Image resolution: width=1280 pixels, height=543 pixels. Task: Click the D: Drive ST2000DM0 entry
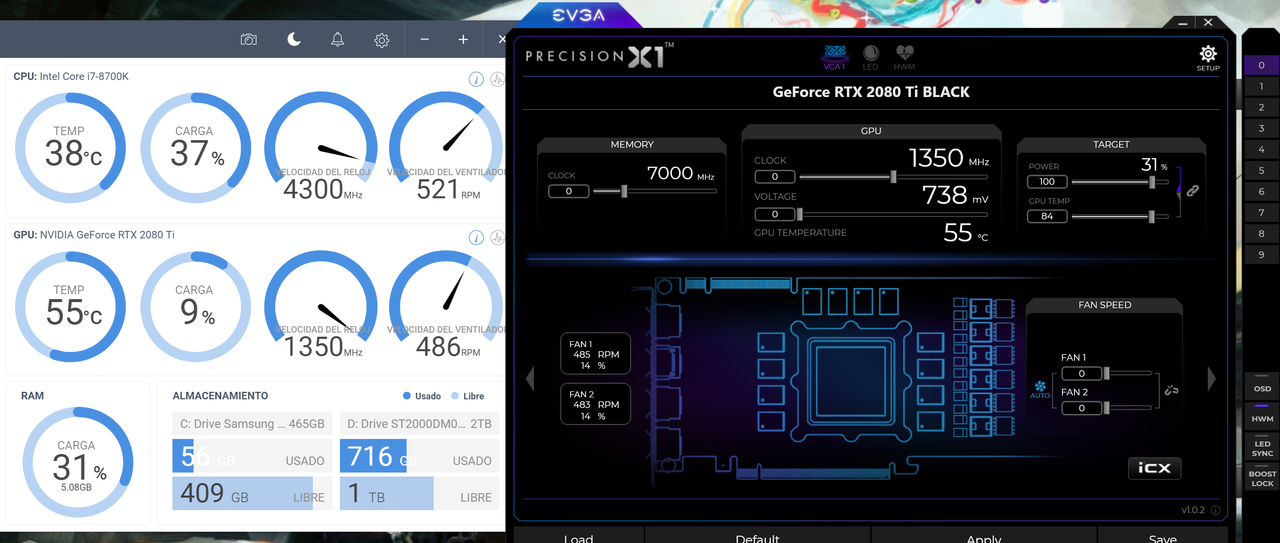419,424
